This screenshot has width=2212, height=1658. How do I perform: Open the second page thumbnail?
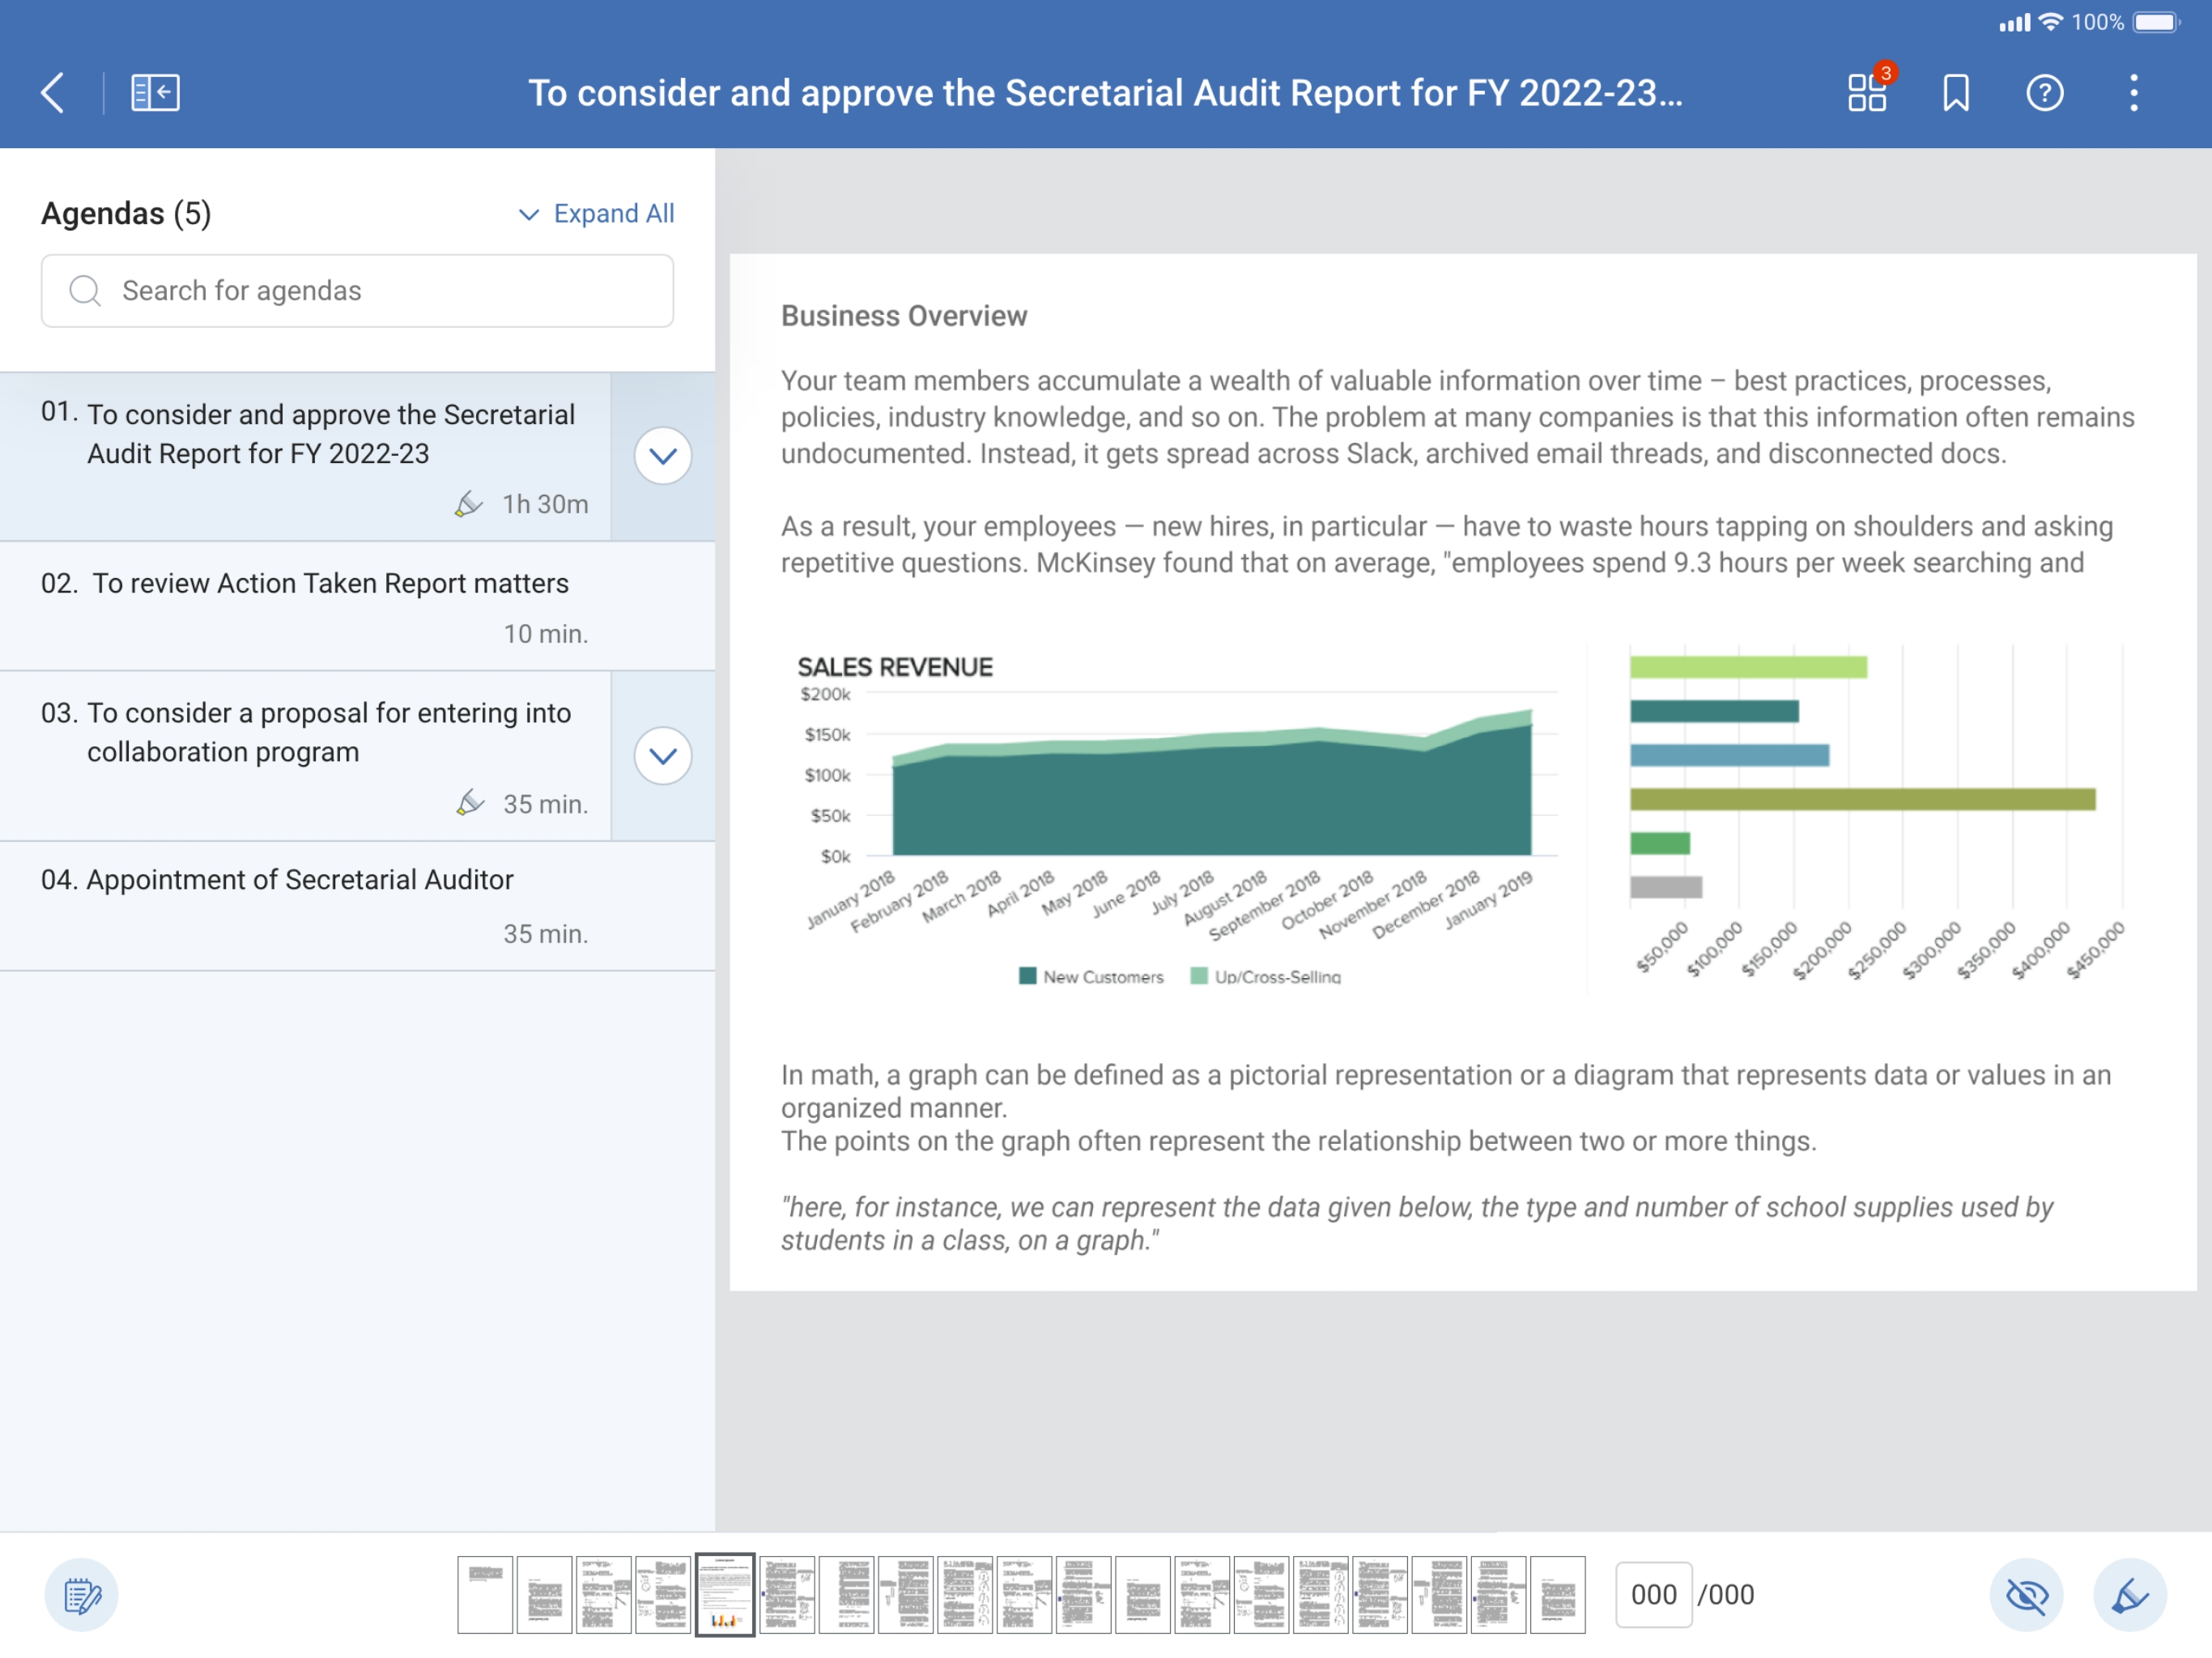tap(544, 1594)
